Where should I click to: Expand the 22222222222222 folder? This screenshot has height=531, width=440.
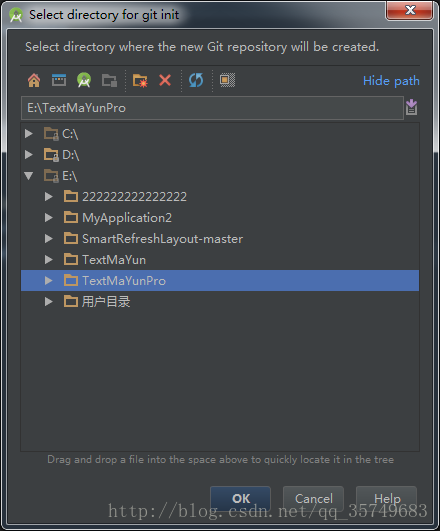pyautogui.click(x=49, y=197)
